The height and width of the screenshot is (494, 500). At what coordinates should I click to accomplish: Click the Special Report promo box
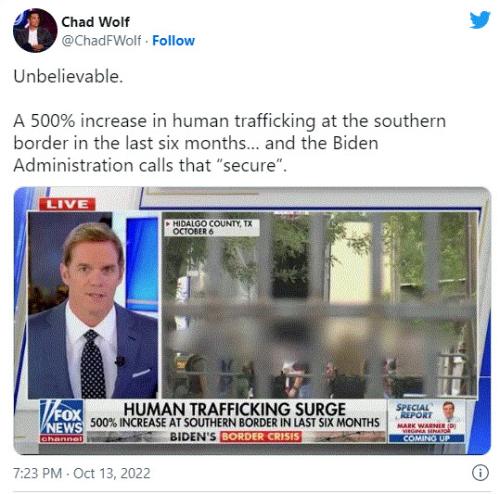point(426,421)
